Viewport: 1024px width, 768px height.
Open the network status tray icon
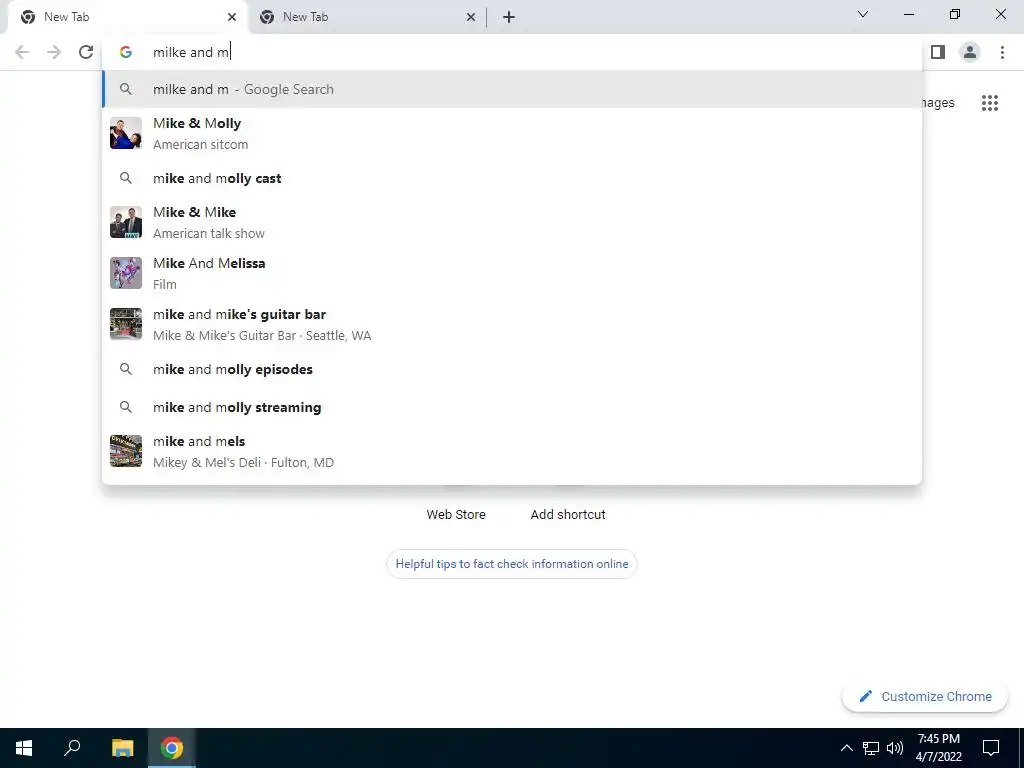pos(871,748)
